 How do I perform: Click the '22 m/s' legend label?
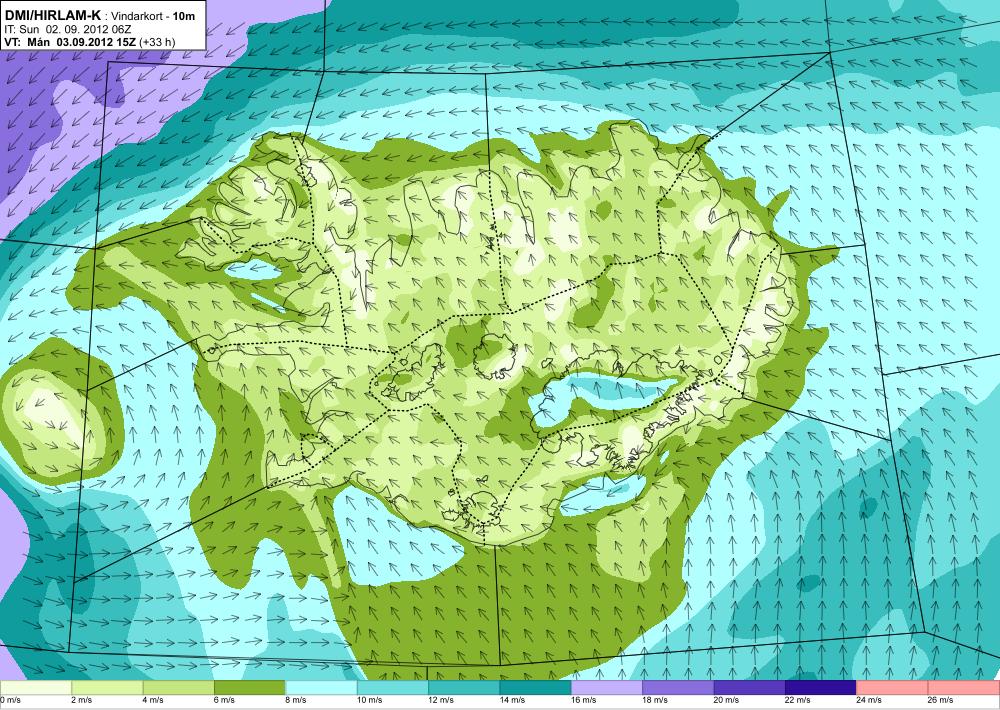798,700
